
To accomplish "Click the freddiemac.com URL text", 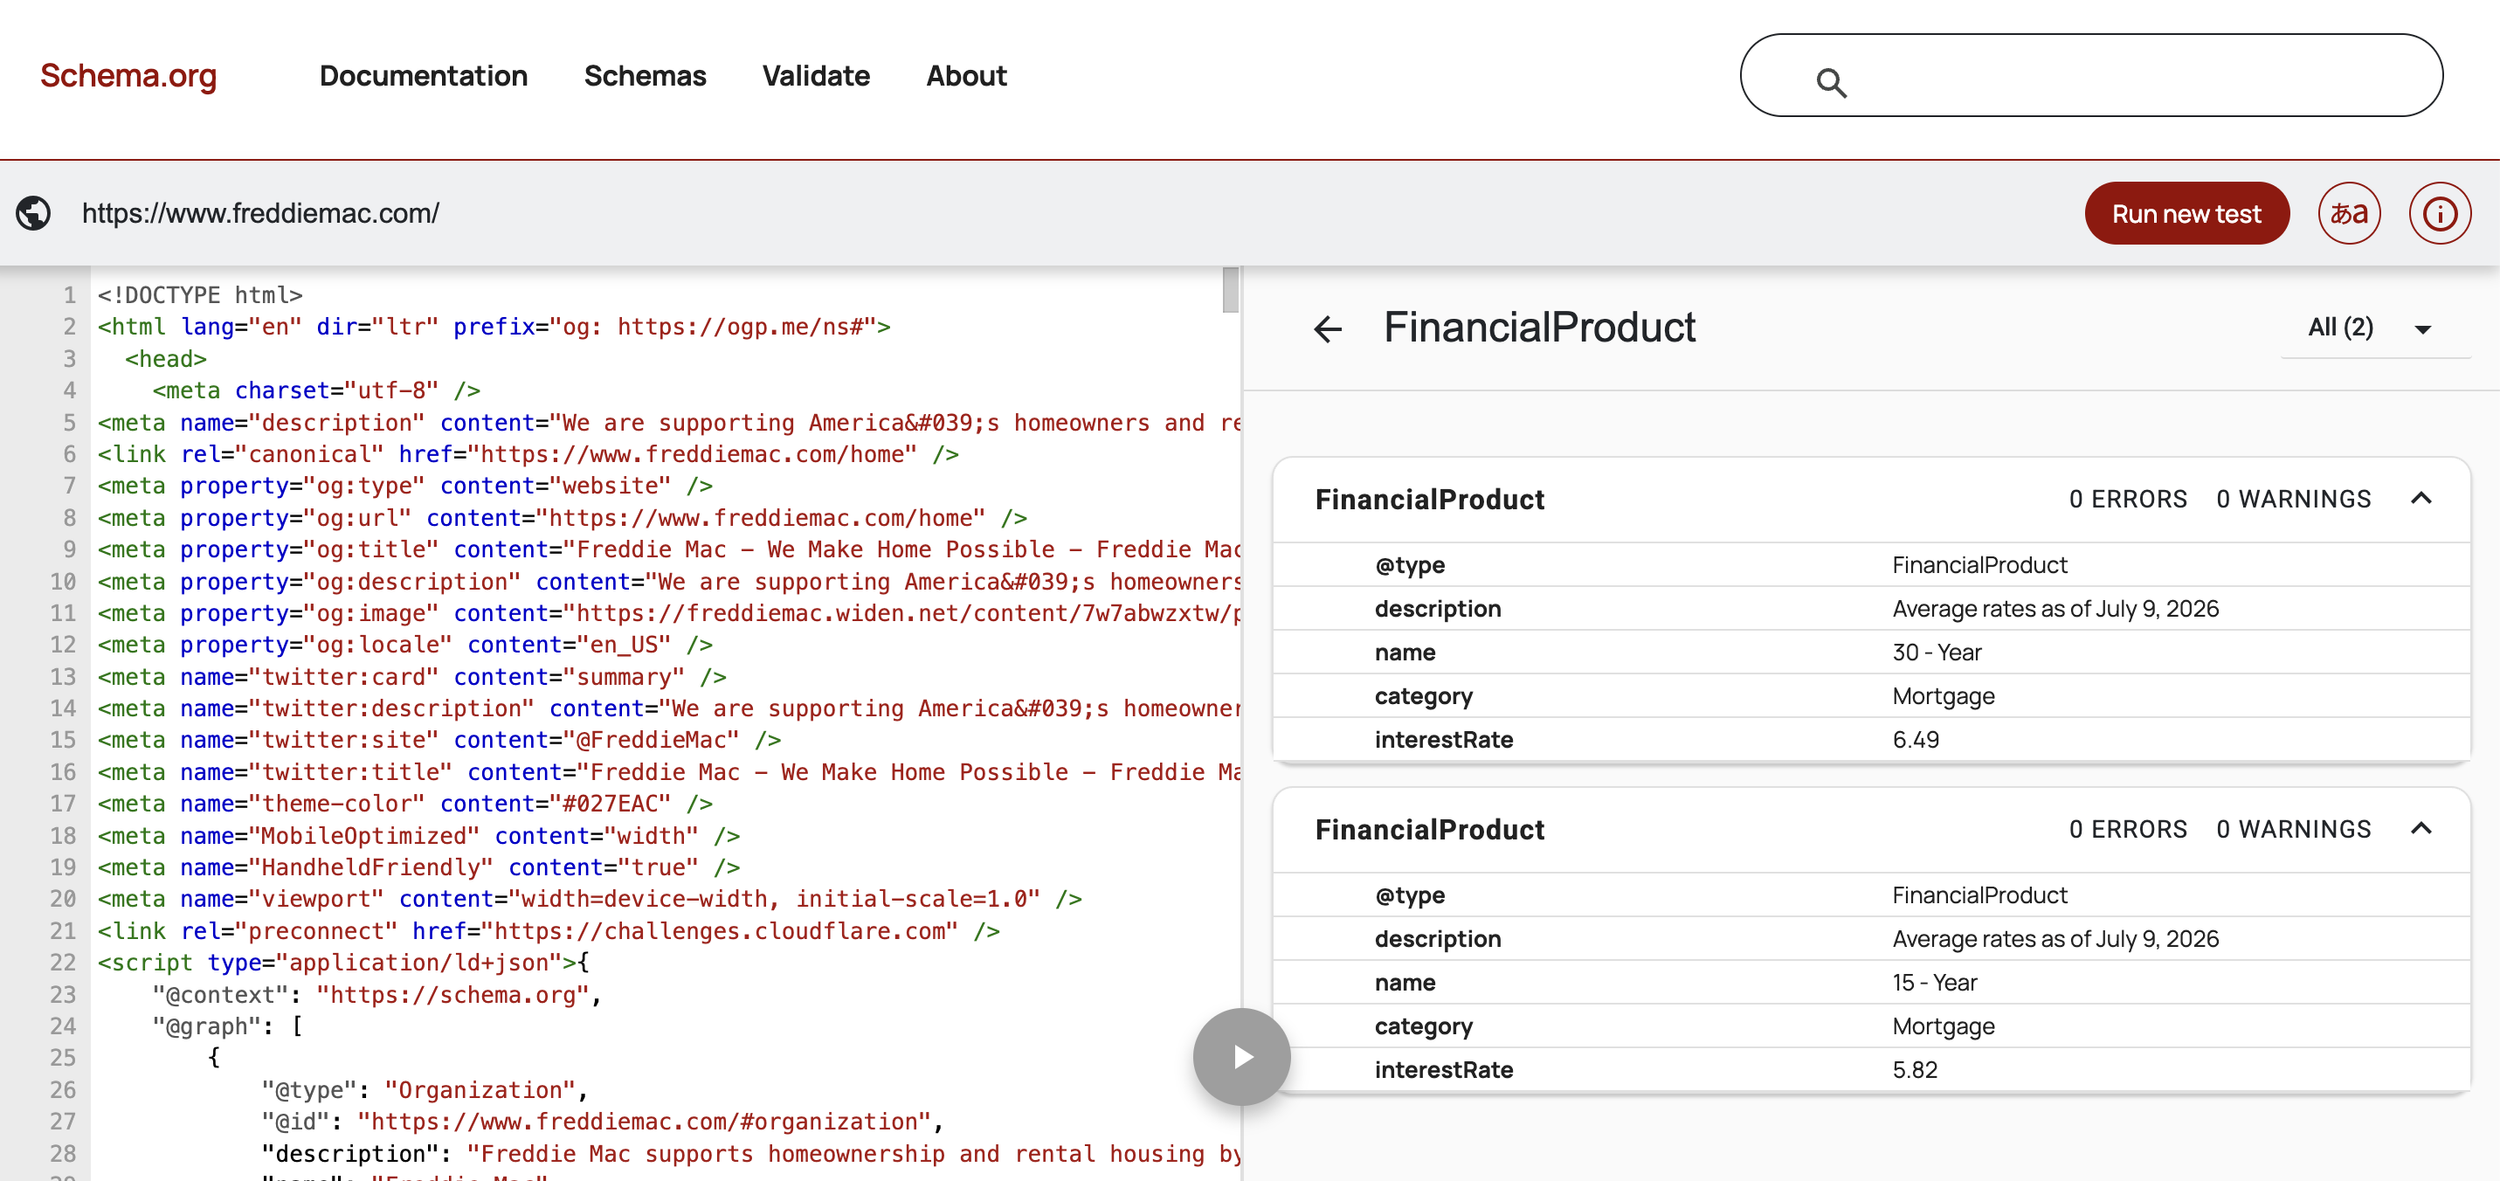I will (x=260, y=213).
